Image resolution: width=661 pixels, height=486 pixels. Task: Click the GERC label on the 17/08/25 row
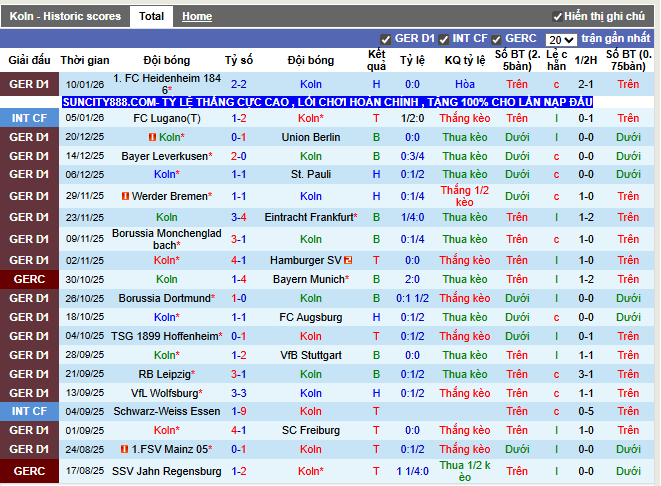click(x=30, y=471)
